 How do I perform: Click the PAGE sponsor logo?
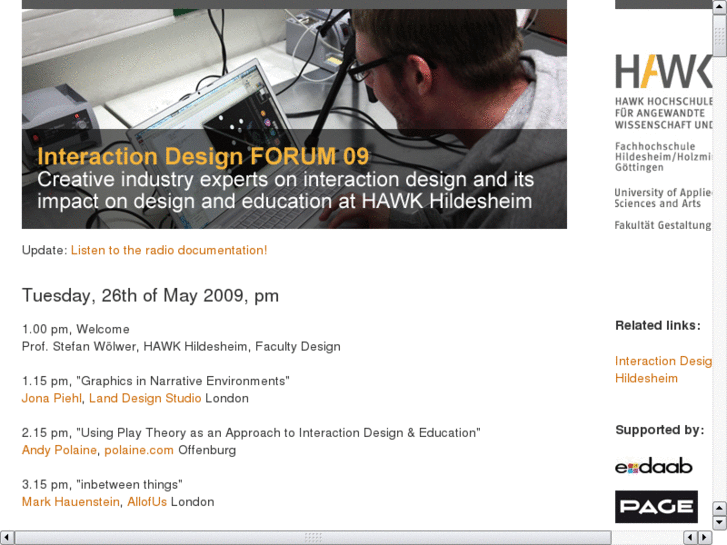point(656,507)
